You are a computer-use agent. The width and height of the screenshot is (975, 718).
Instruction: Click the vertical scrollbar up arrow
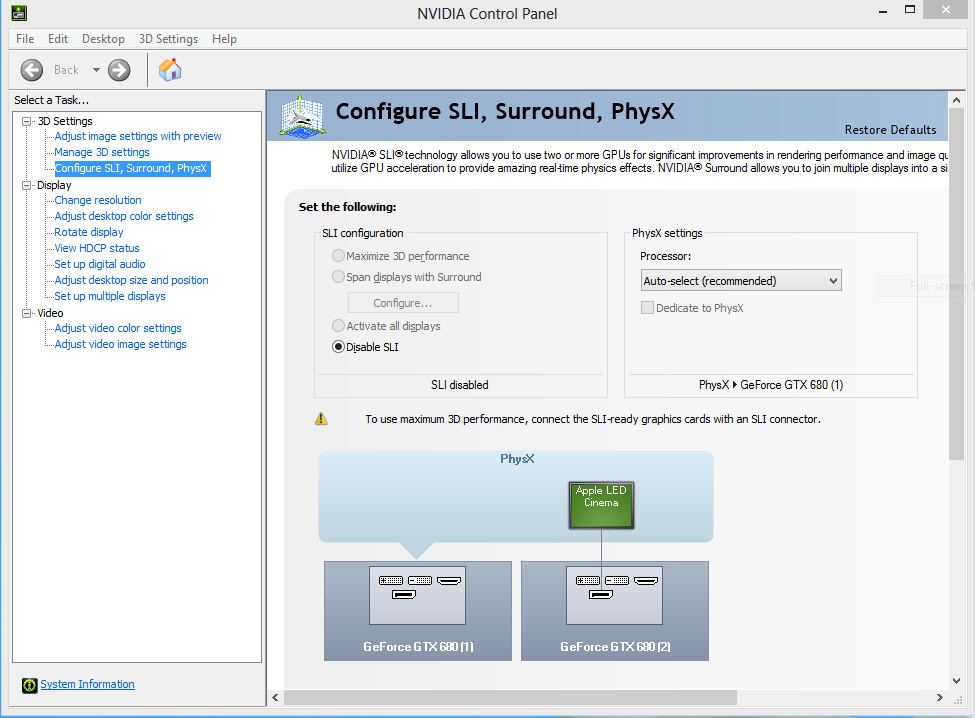[956, 99]
